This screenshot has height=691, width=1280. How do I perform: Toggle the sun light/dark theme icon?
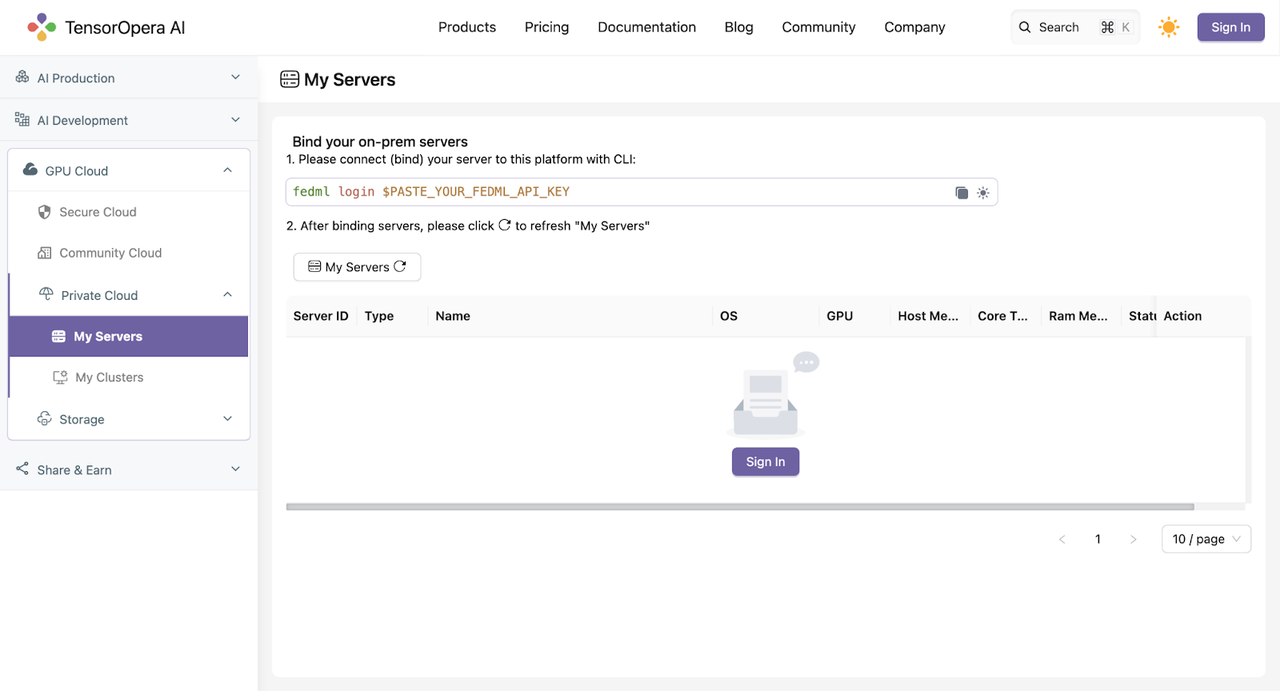[1168, 28]
